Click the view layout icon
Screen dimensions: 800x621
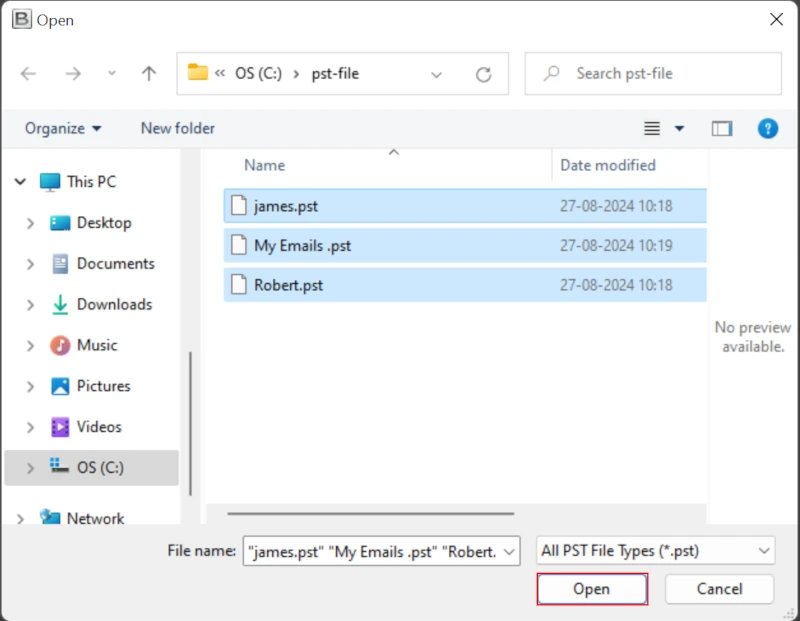[x=653, y=128]
